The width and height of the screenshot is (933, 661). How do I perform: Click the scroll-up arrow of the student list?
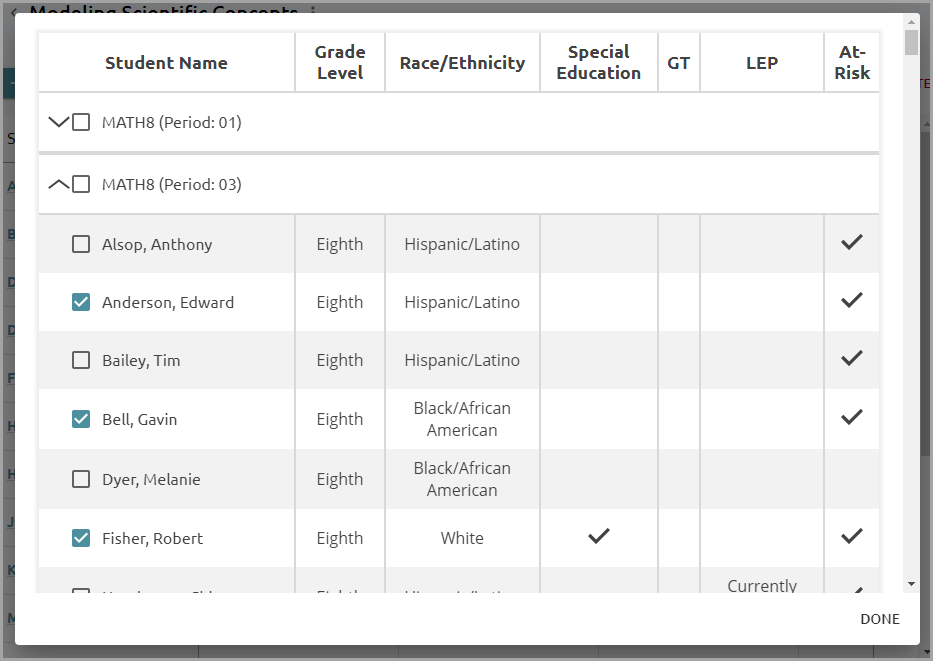[x=911, y=22]
